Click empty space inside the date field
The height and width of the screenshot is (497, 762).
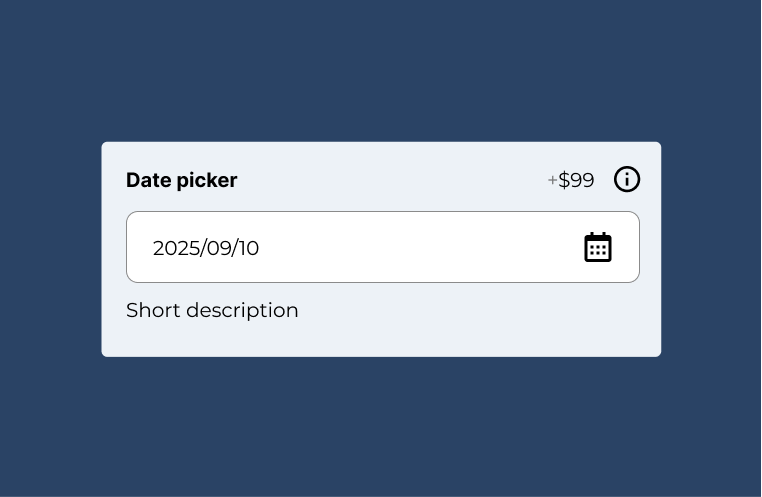(x=420, y=247)
